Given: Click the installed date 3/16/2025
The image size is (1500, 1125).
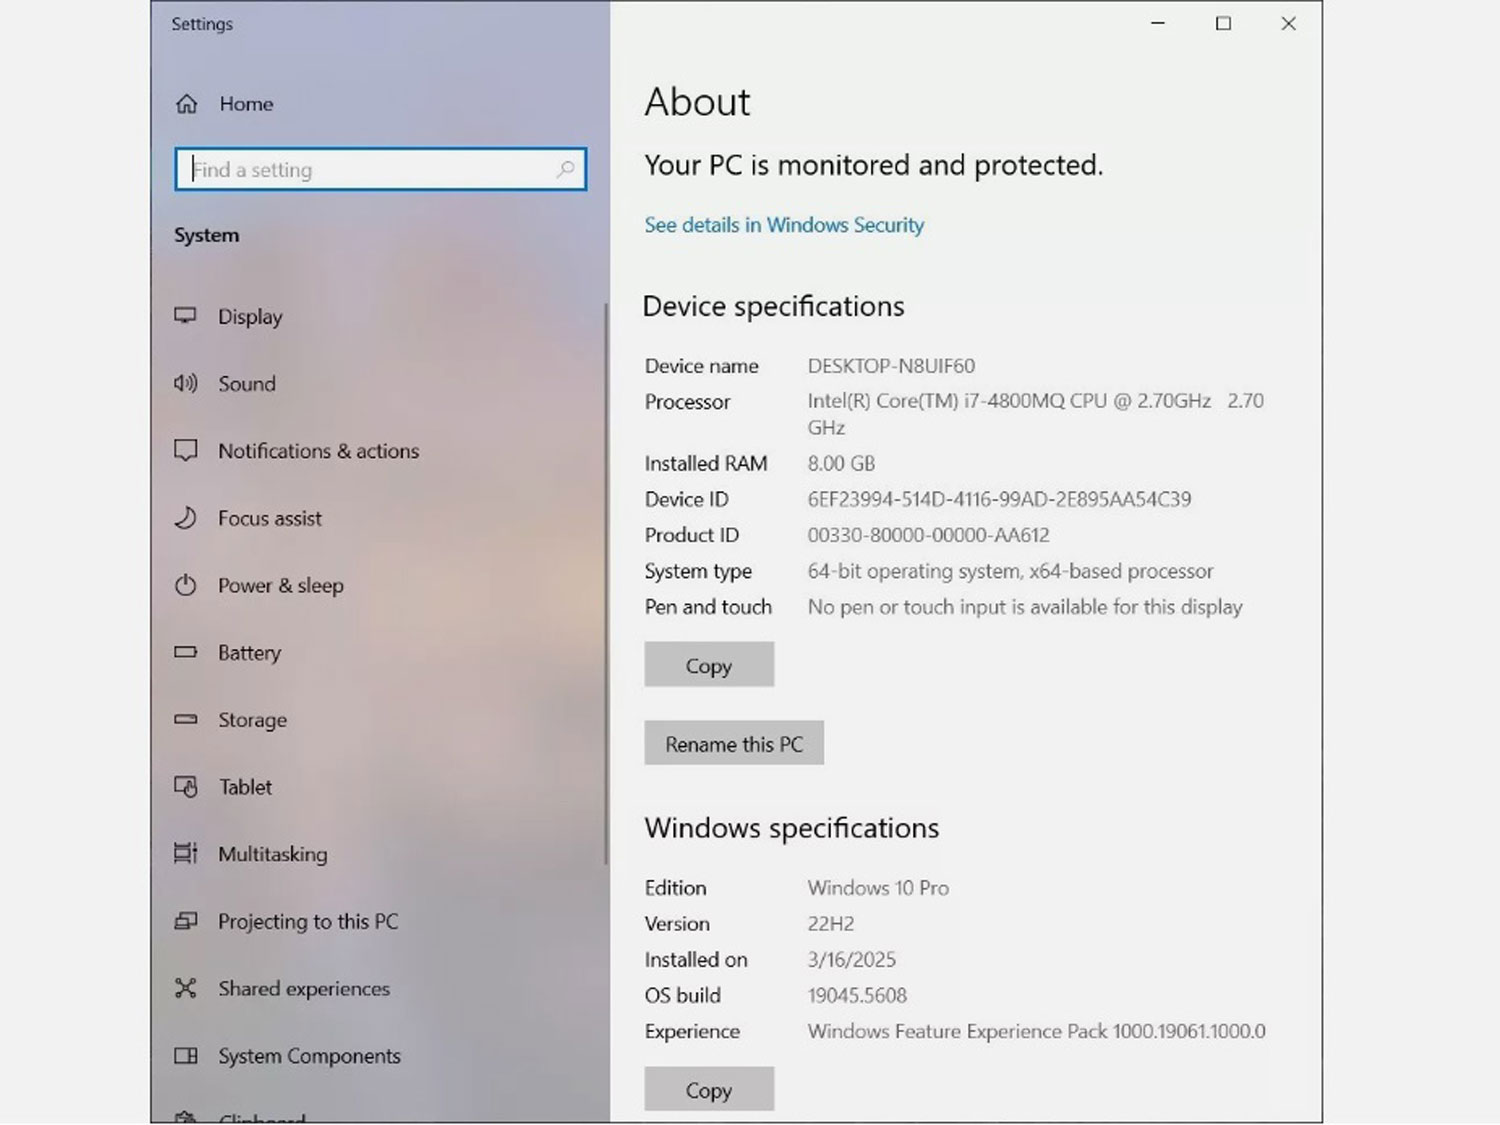Looking at the screenshot, I should coord(851,960).
